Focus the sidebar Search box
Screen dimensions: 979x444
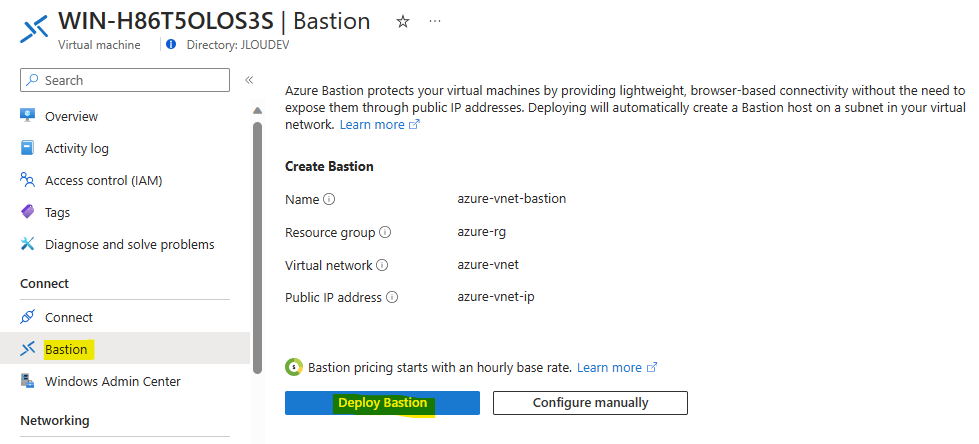(125, 80)
